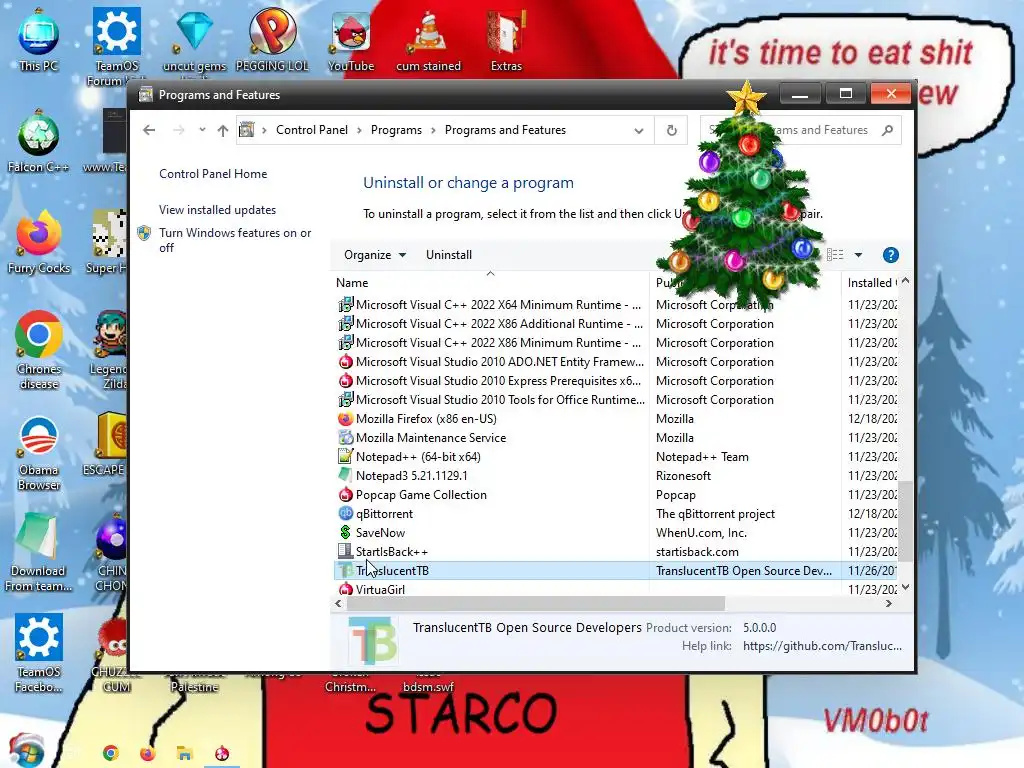Open the help question mark button

891,255
